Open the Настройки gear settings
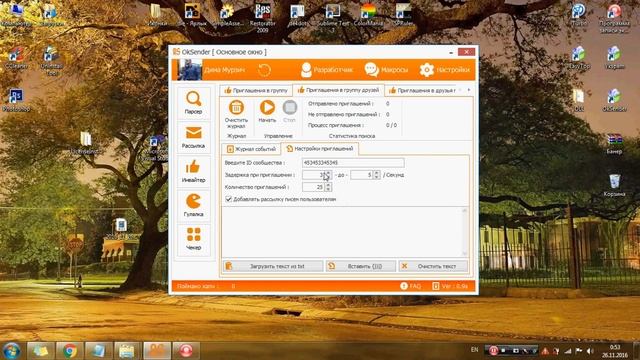 tap(445, 70)
